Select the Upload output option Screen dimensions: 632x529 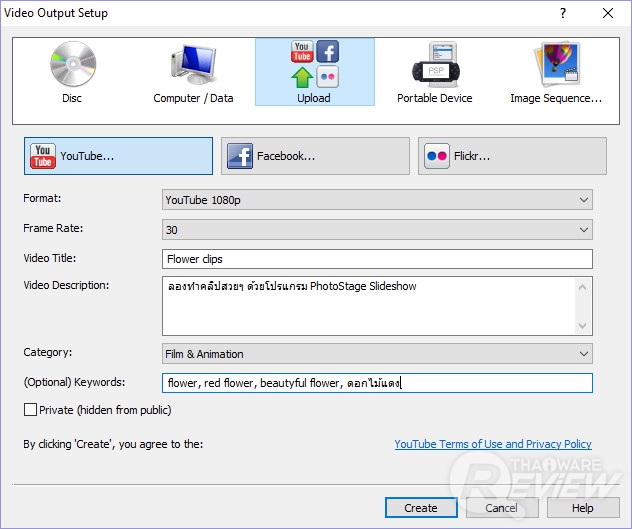point(314,72)
